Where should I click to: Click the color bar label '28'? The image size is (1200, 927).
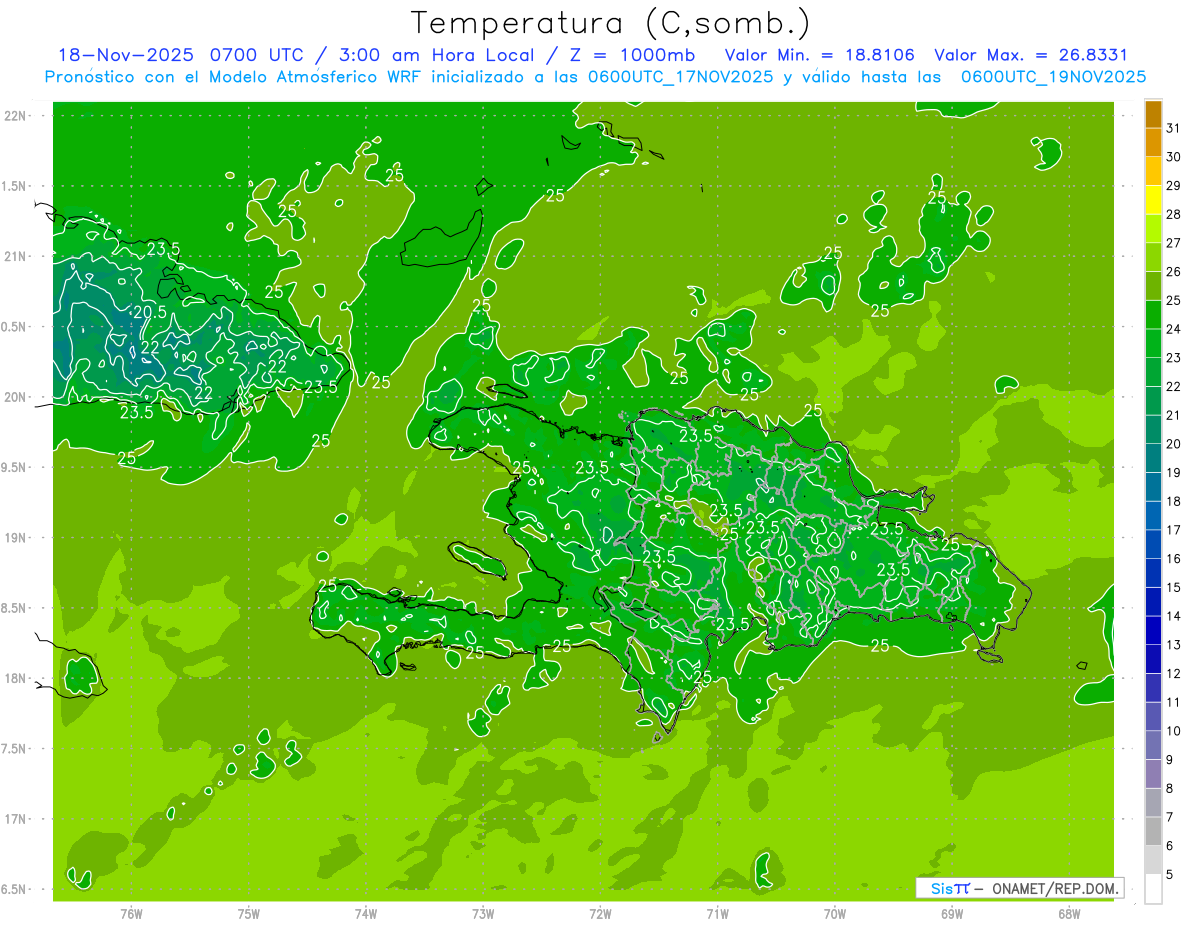click(x=1174, y=214)
